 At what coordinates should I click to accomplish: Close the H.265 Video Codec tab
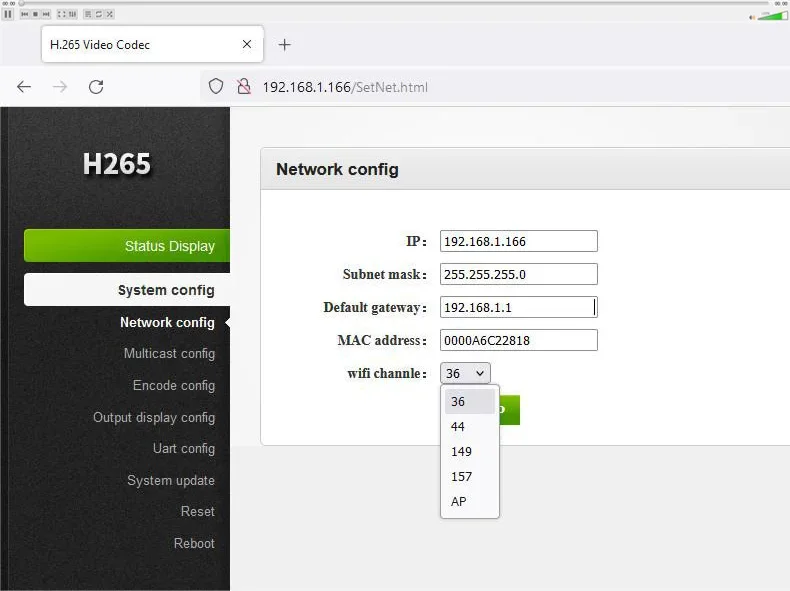247,45
